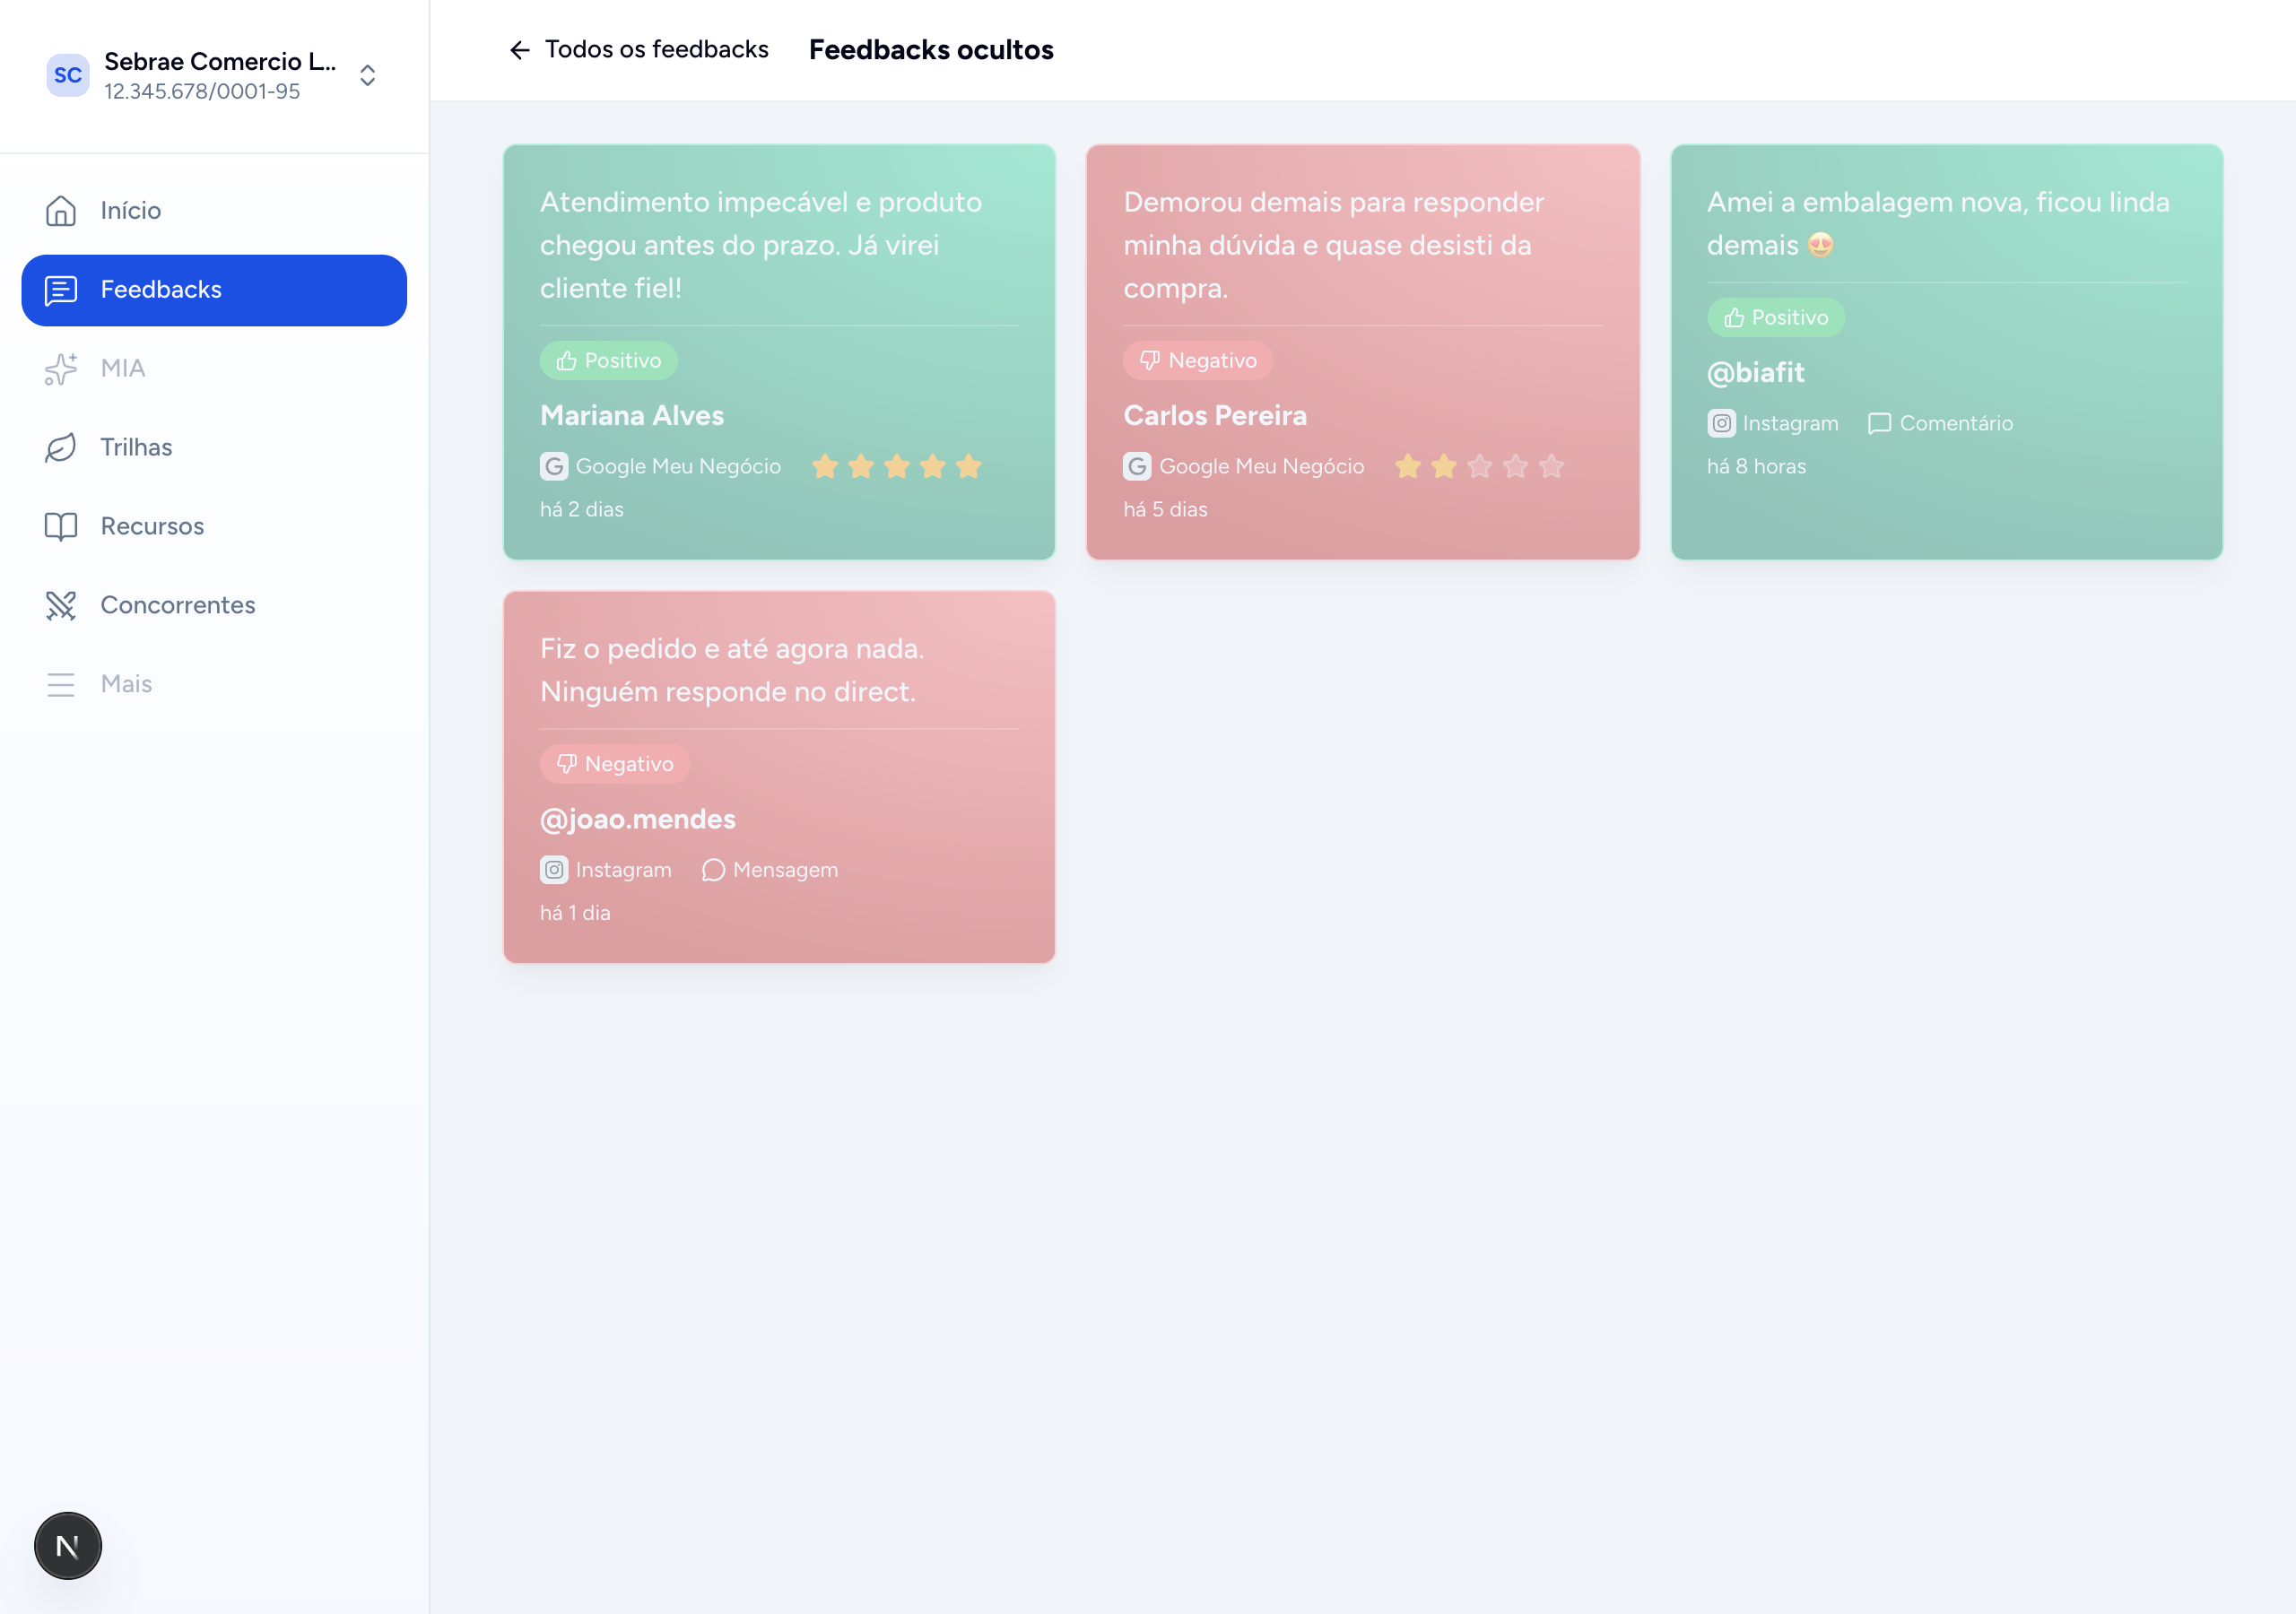Click Instagram label on @biafit card
The width and height of the screenshot is (2296, 1614).
tap(1790, 423)
